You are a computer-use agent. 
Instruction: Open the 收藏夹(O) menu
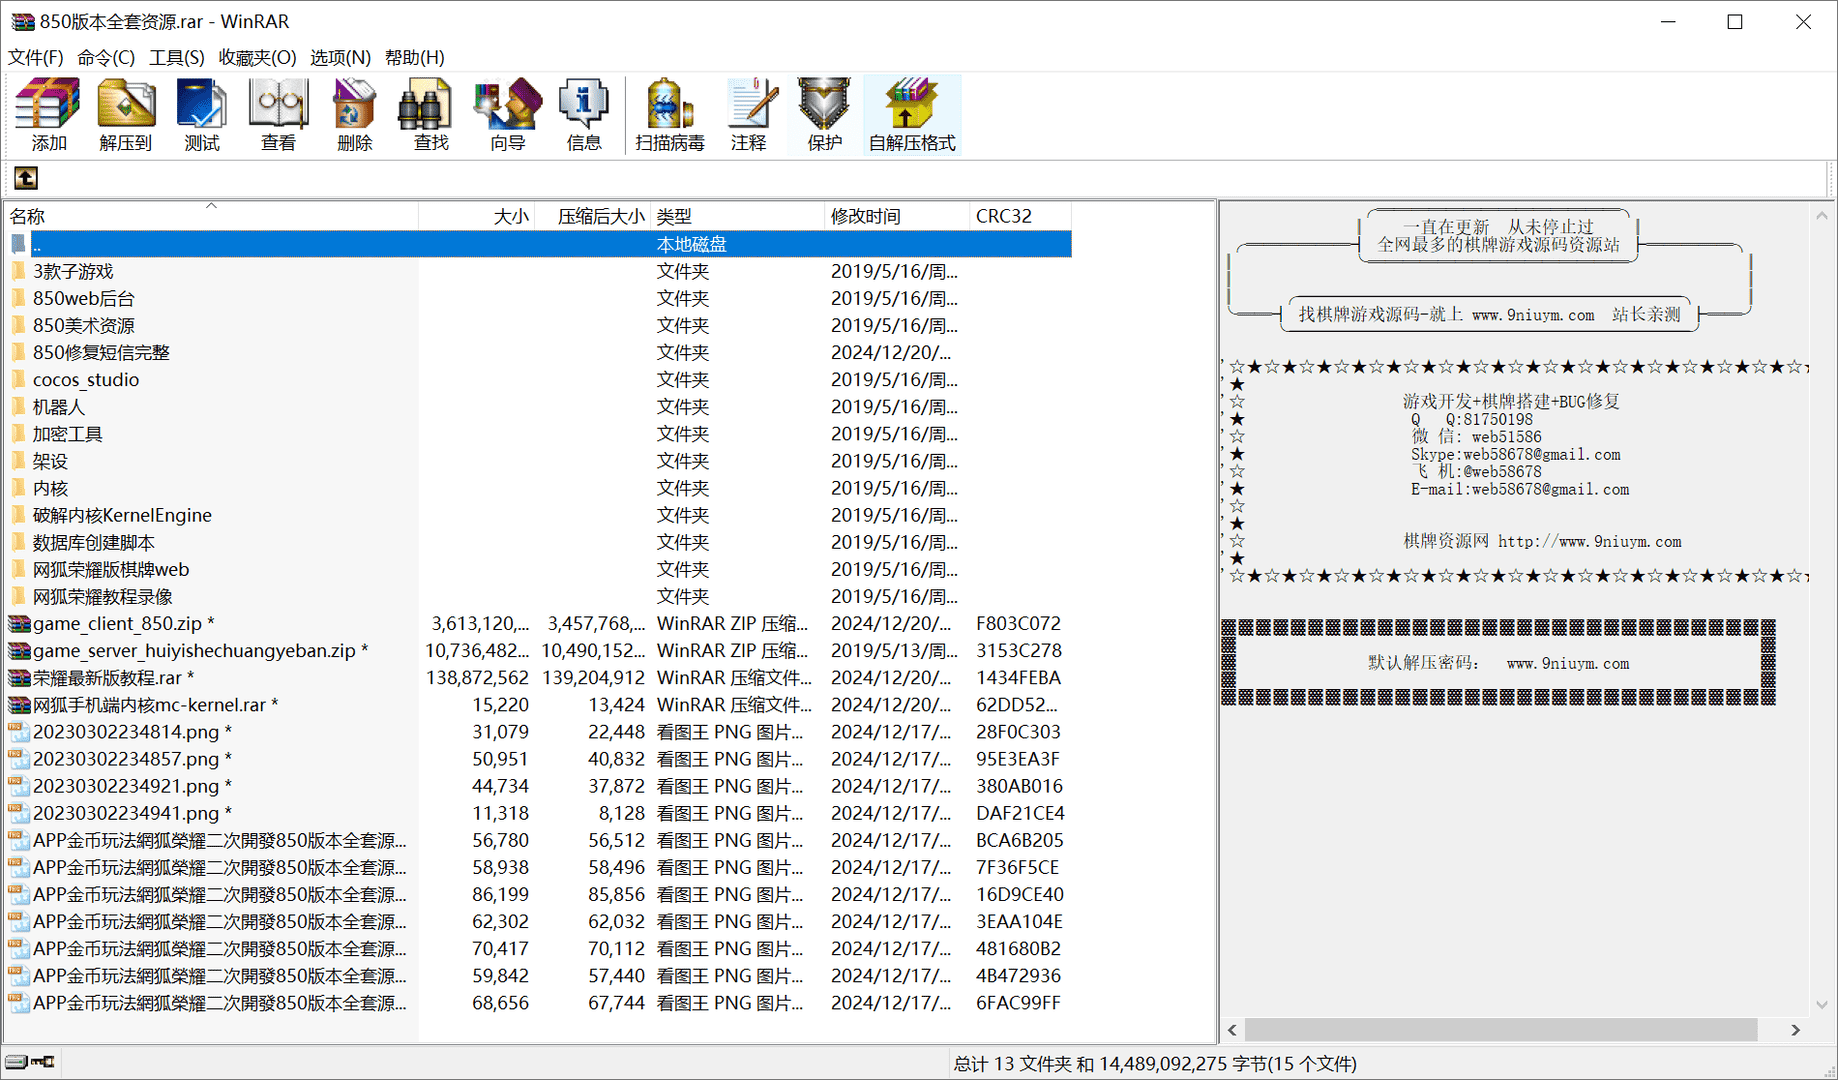258,57
